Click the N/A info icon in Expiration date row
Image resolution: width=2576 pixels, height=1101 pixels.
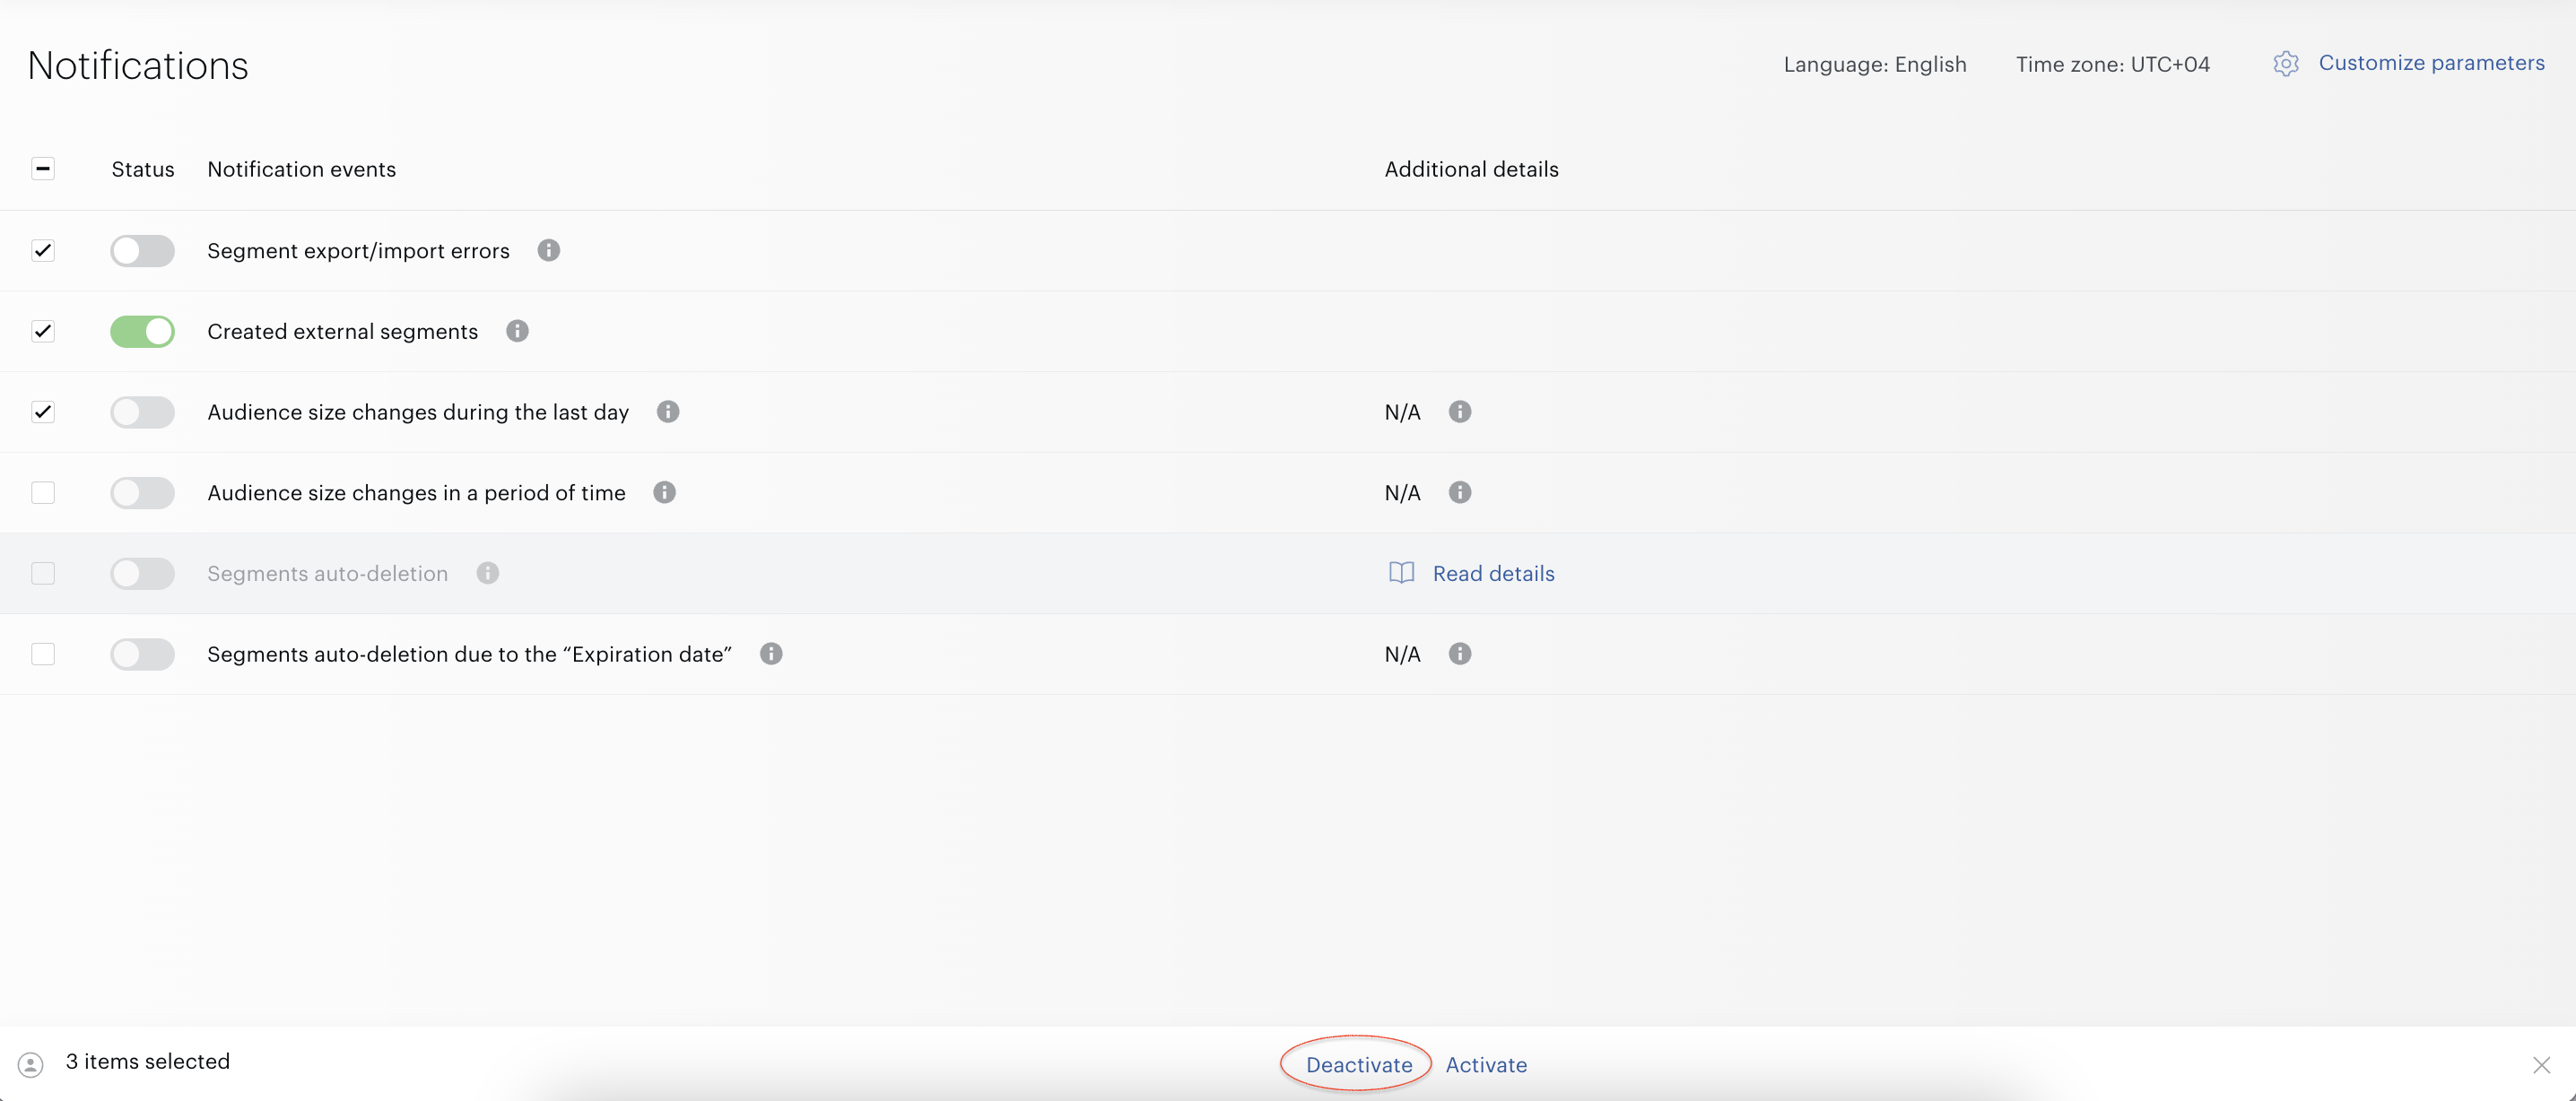coord(1460,654)
